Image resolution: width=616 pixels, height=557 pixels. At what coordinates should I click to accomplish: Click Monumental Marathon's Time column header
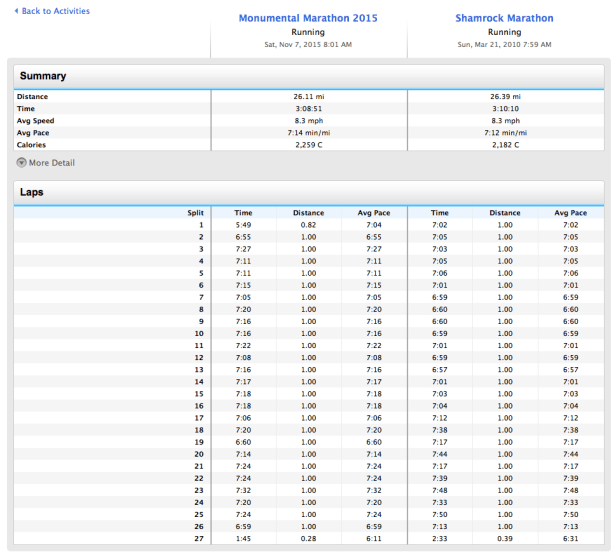(x=243, y=213)
